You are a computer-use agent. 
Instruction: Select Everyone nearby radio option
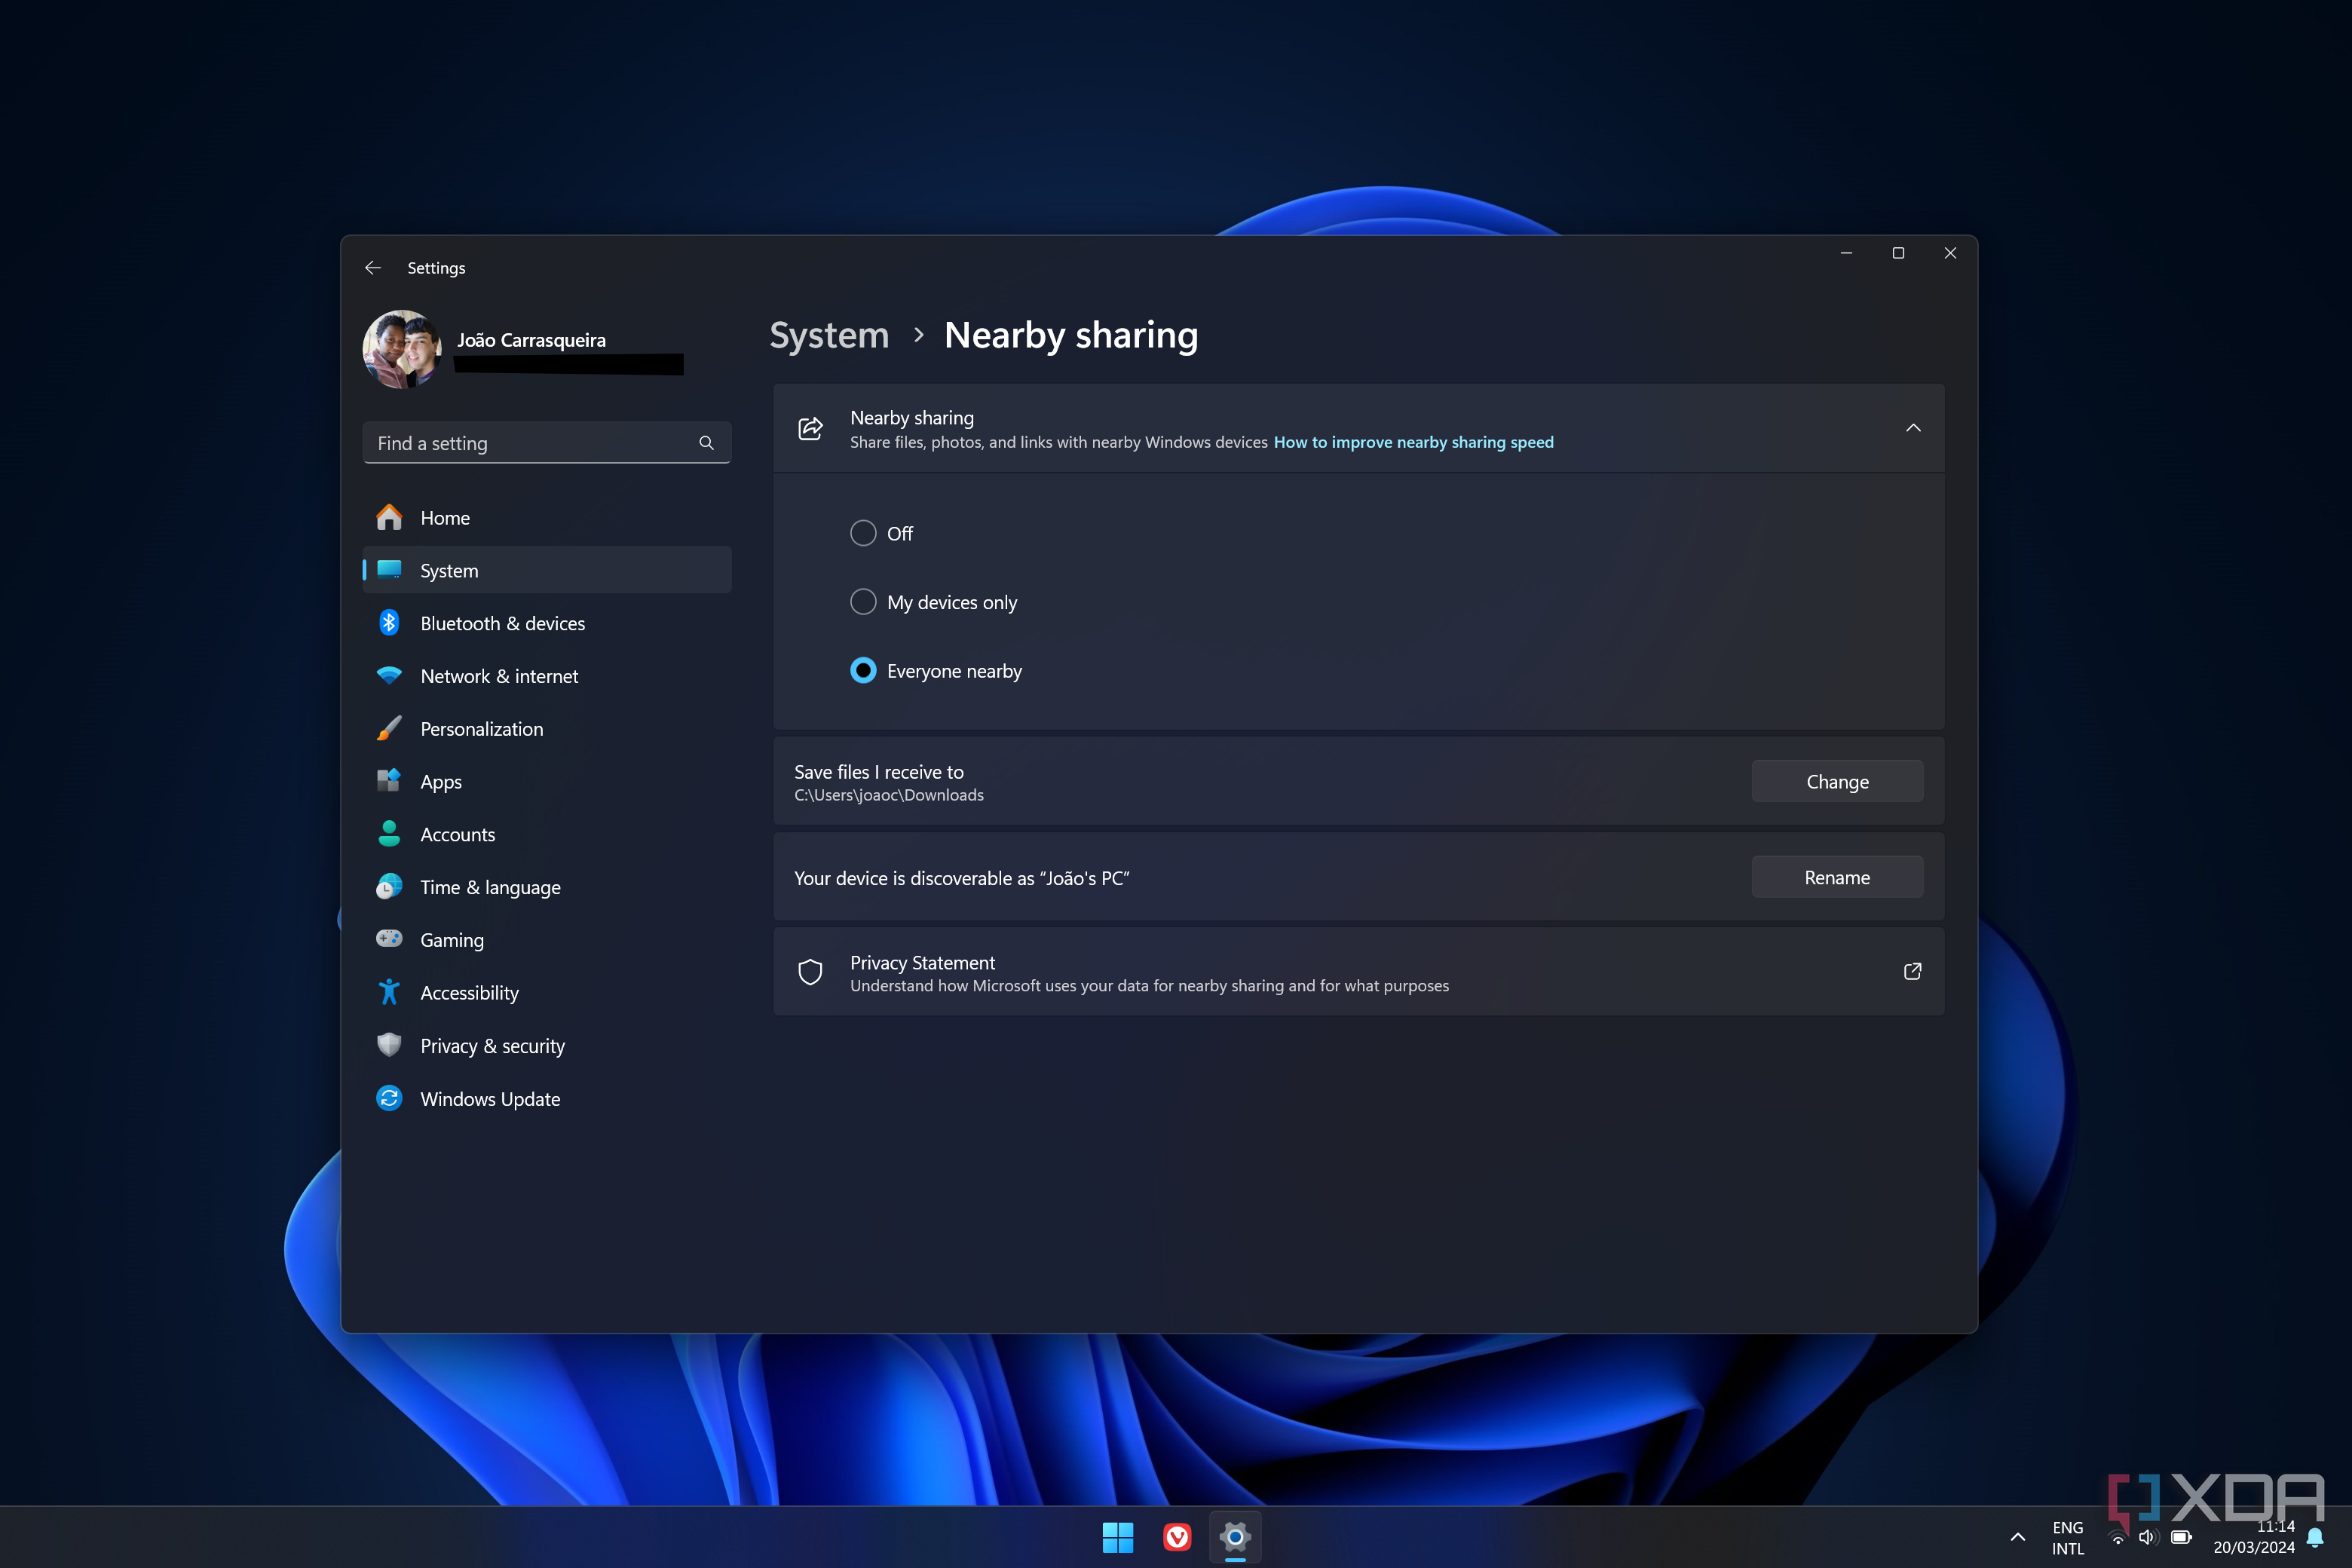pyautogui.click(x=863, y=671)
